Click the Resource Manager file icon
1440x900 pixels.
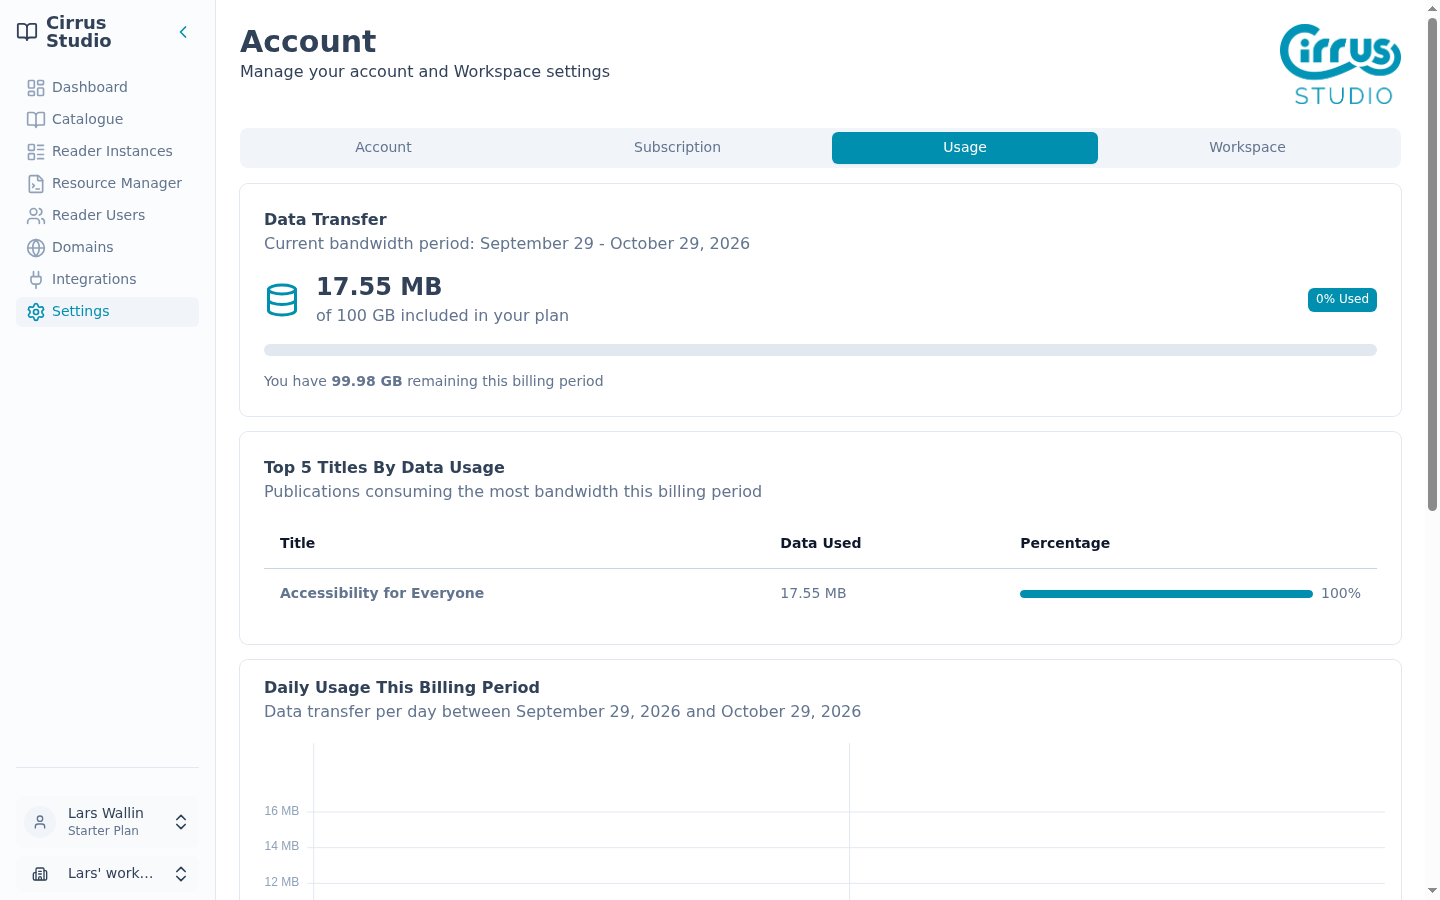pyautogui.click(x=36, y=184)
